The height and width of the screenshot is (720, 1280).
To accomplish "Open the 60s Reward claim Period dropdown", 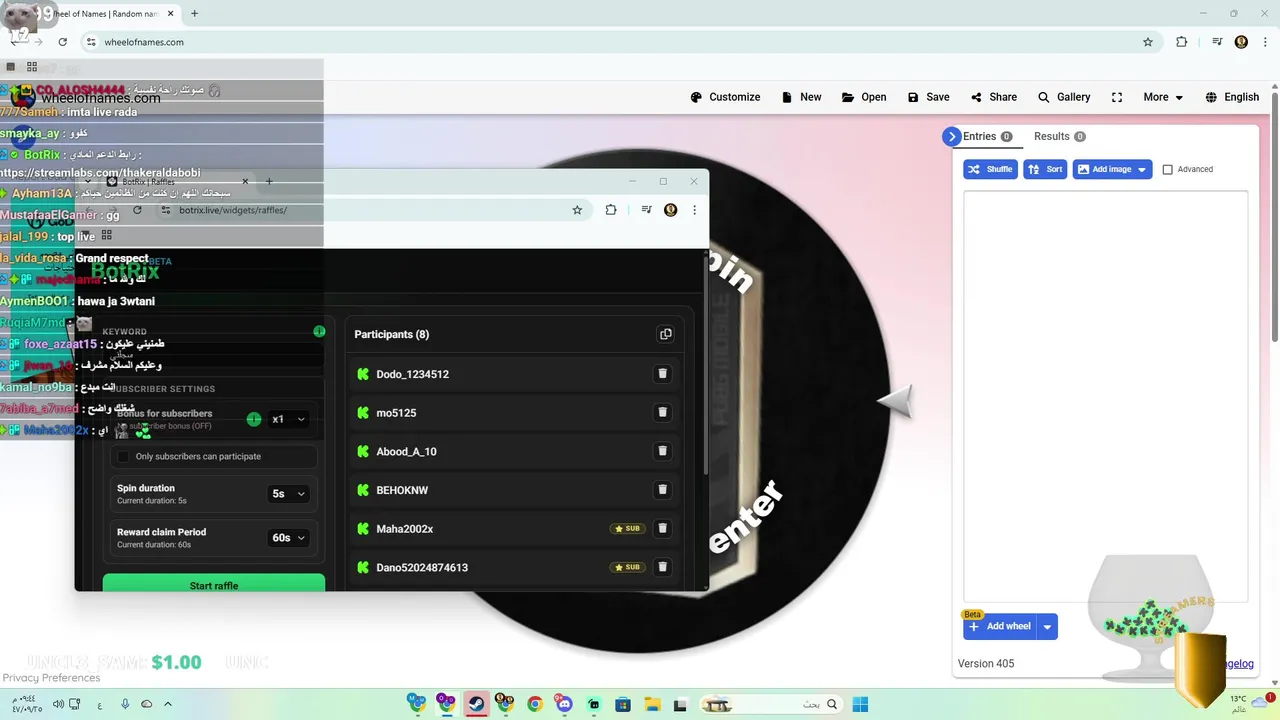I will click(x=289, y=537).
